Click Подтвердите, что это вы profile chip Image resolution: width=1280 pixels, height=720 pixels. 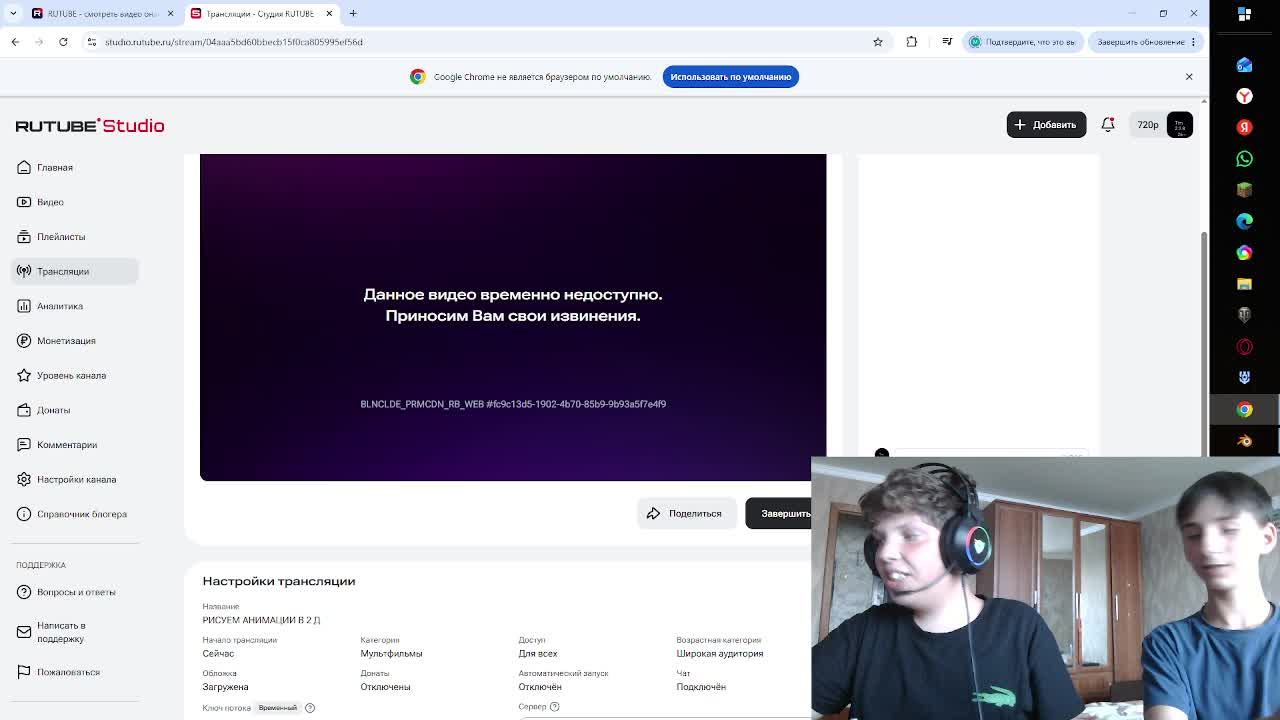tap(1023, 42)
